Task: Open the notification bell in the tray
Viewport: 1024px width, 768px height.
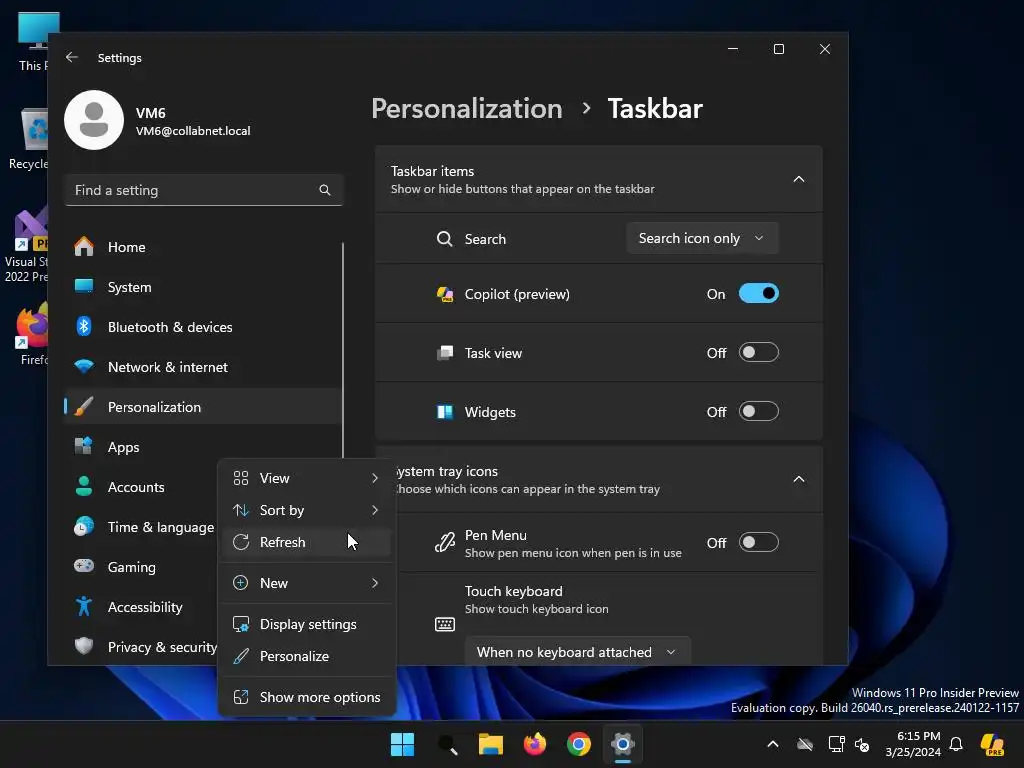Action: tap(956, 744)
